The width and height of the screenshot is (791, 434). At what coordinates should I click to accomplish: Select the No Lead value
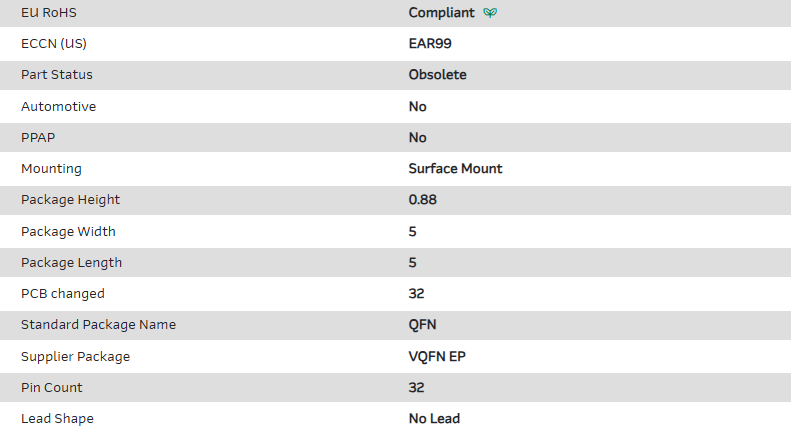[434, 419]
